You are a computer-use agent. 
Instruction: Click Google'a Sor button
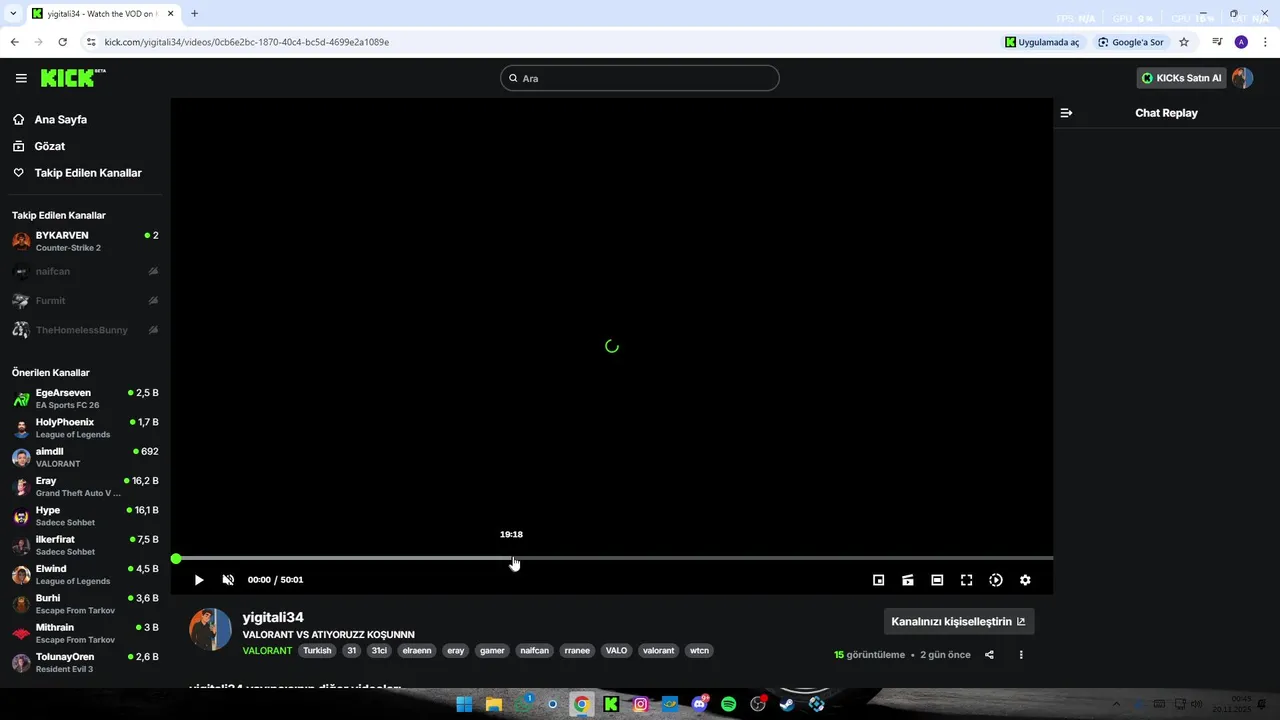[1131, 42]
